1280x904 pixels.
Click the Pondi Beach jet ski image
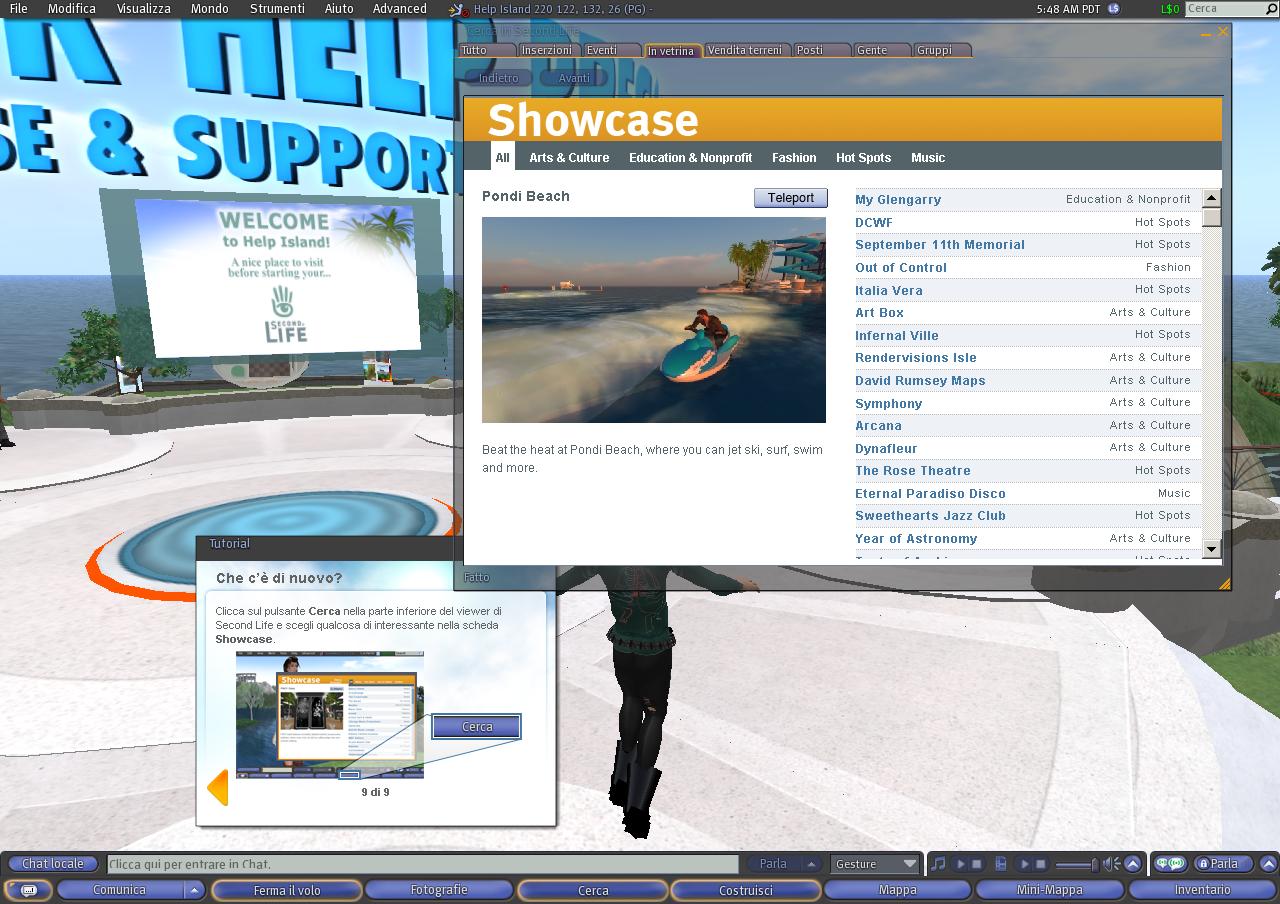(x=654, y=320)
